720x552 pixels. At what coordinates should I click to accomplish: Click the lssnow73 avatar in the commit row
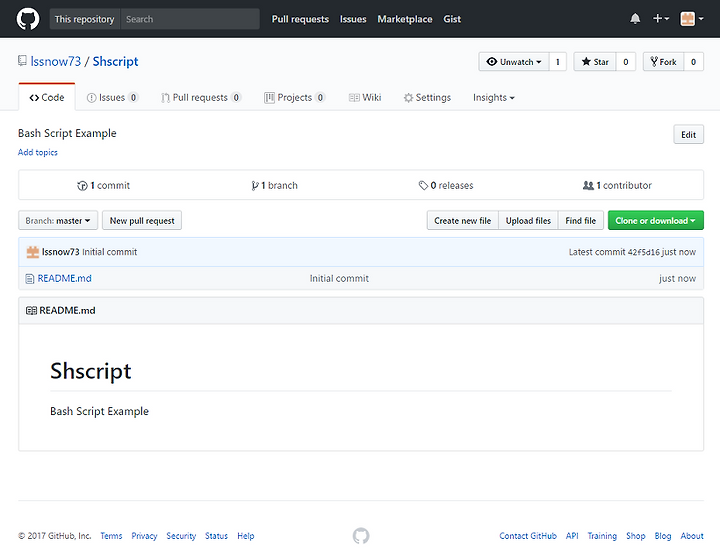[33, 252]
